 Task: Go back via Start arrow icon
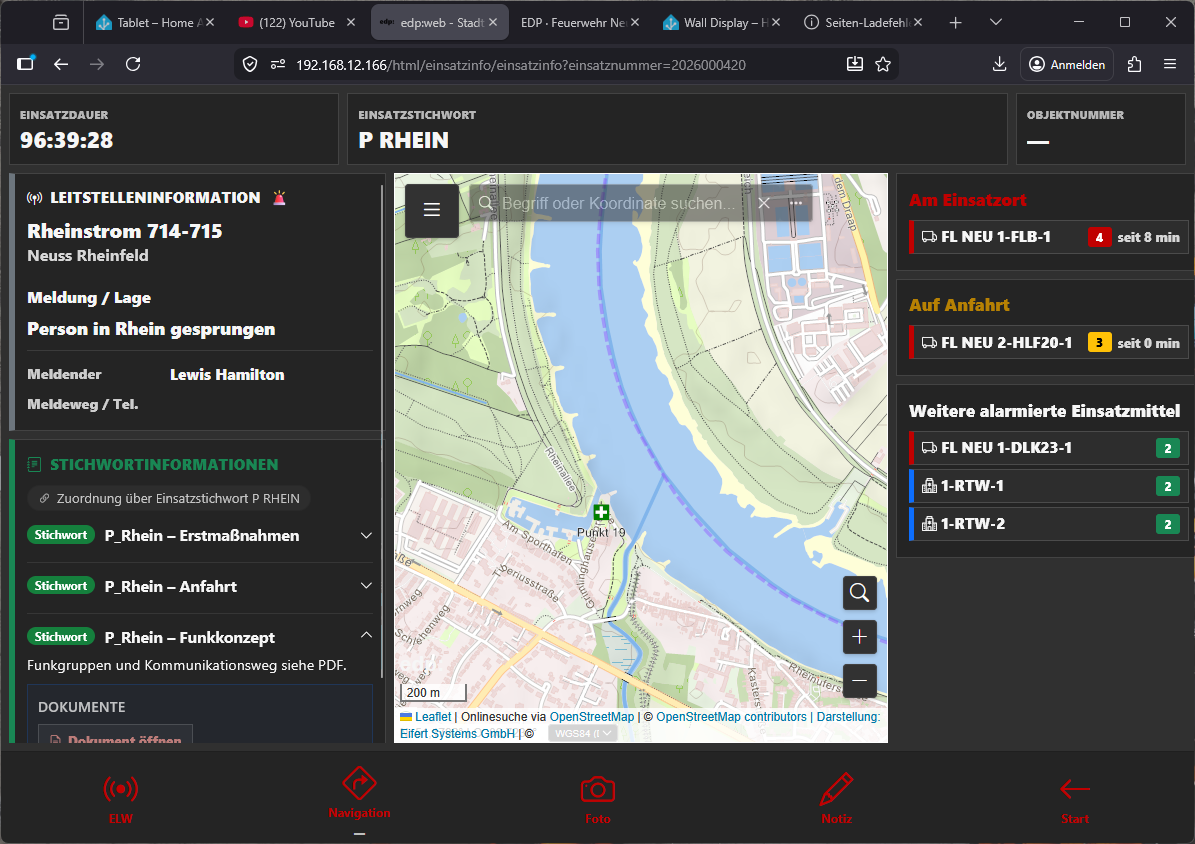1075,790
